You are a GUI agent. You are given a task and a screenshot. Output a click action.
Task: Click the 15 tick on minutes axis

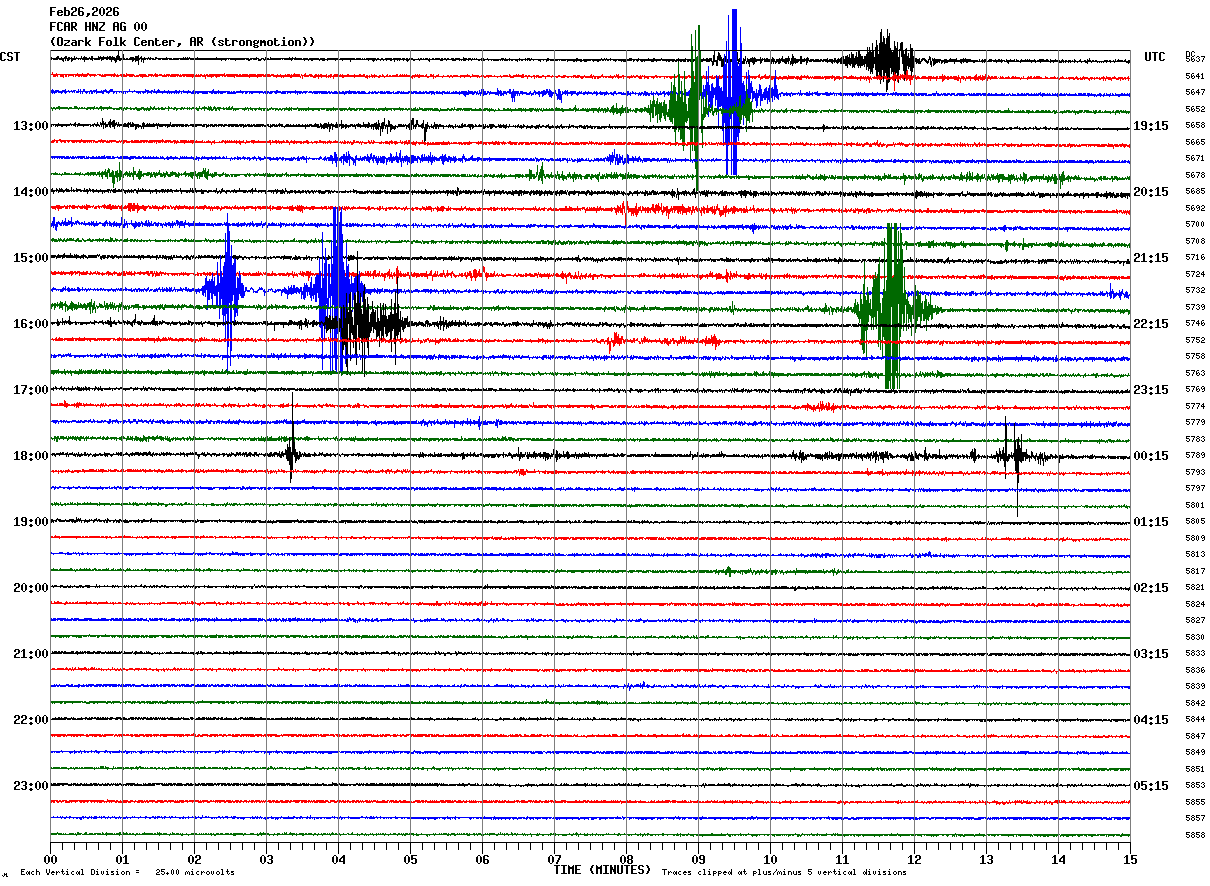(x=1129, y=859)
